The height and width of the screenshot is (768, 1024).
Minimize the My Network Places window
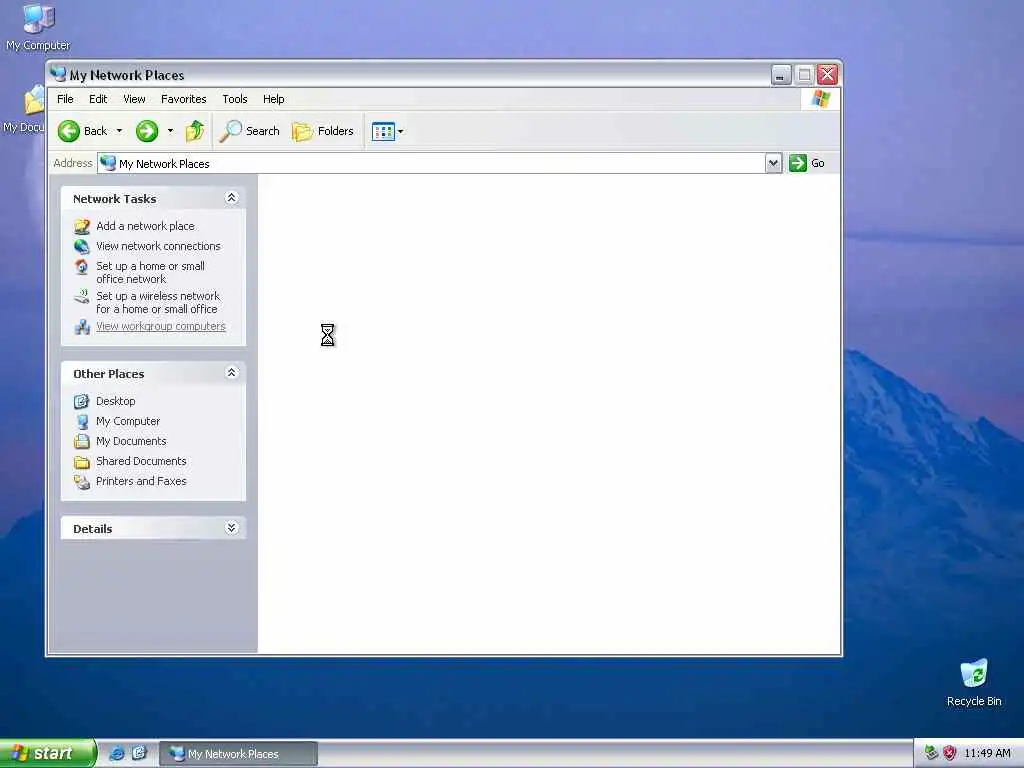(x=780, y=75)
